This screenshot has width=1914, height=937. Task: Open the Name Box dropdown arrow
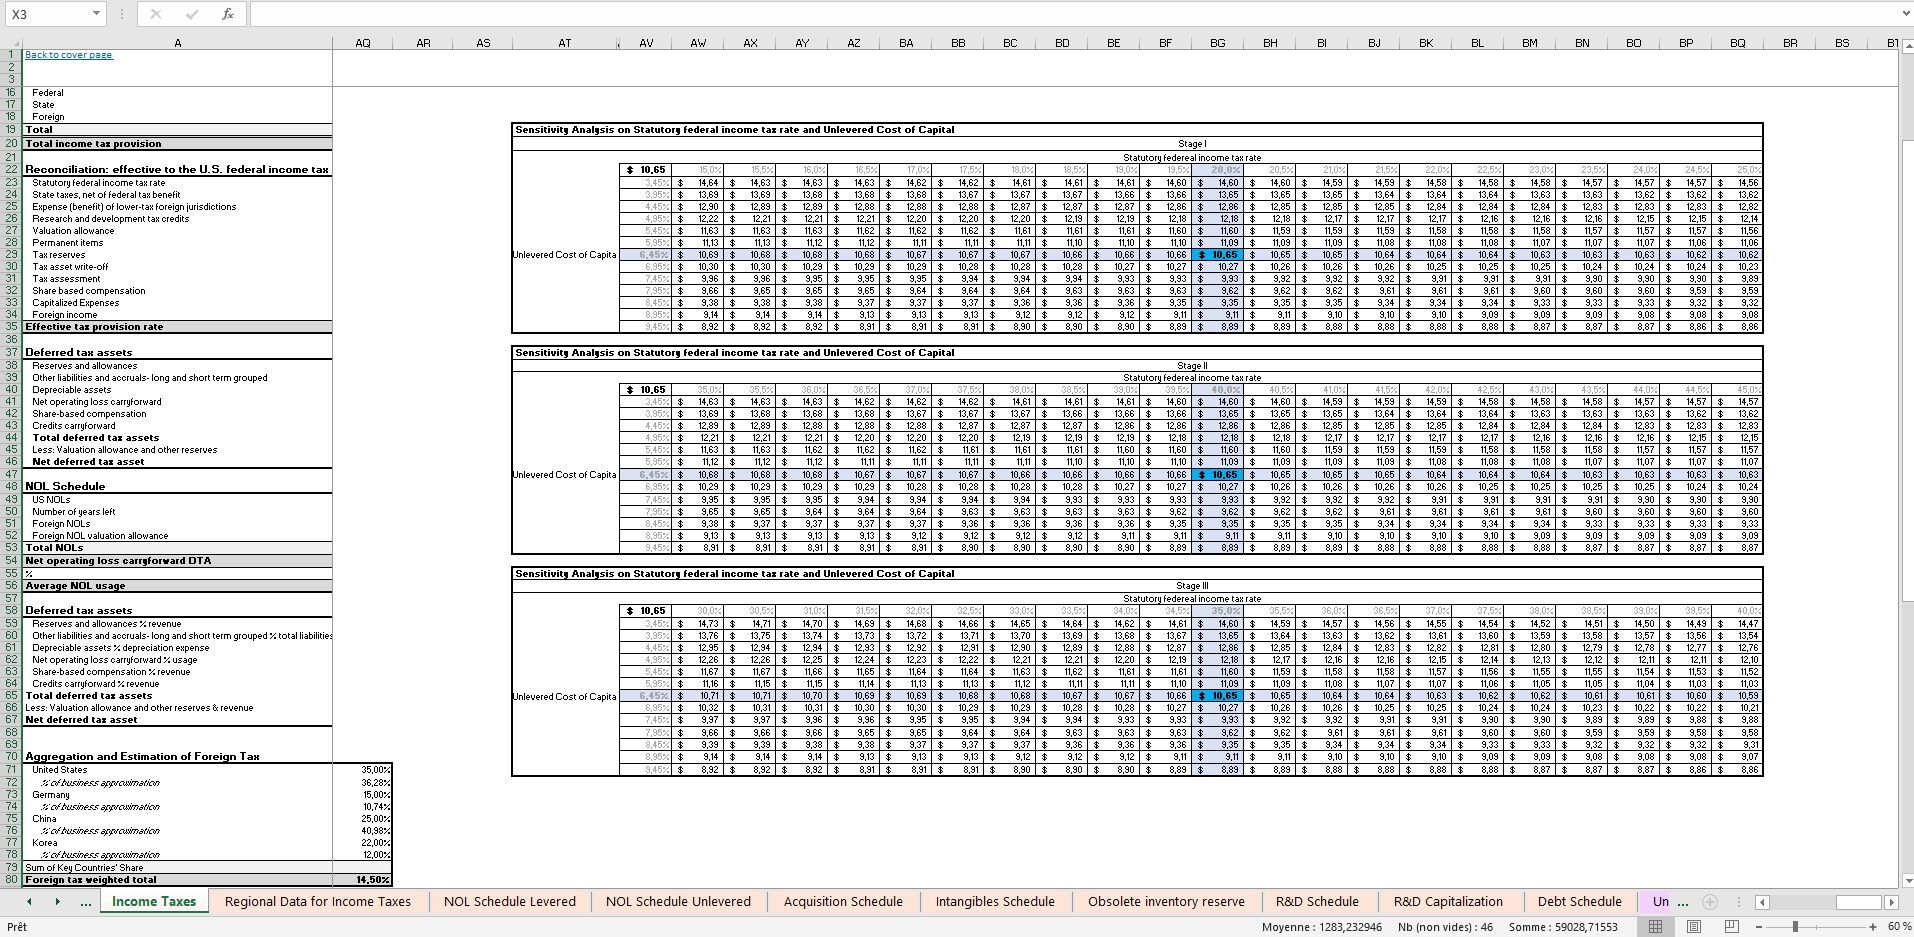pyautogui.click(x=96, y=14)
